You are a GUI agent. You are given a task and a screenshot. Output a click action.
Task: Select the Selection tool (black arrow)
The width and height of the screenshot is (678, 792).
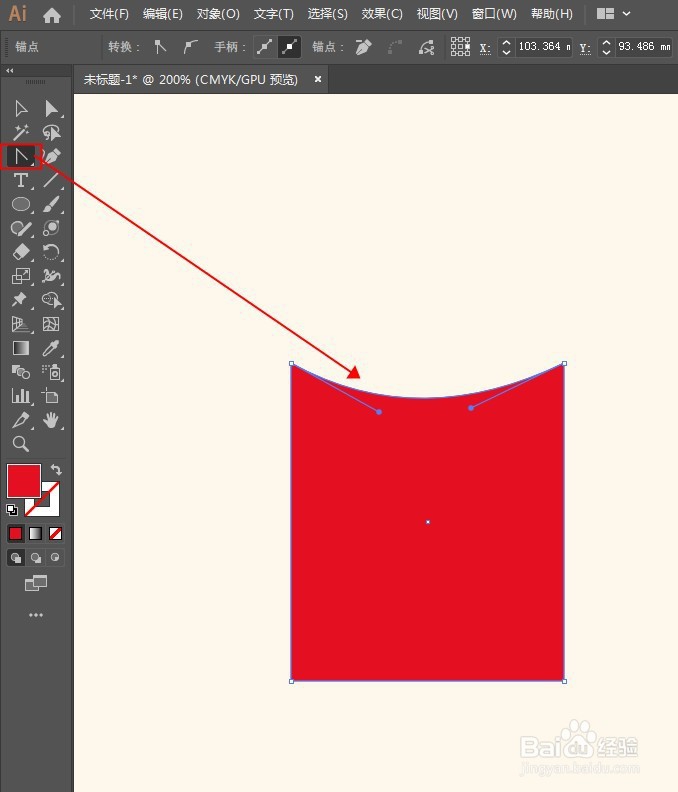tap(21, 109)
